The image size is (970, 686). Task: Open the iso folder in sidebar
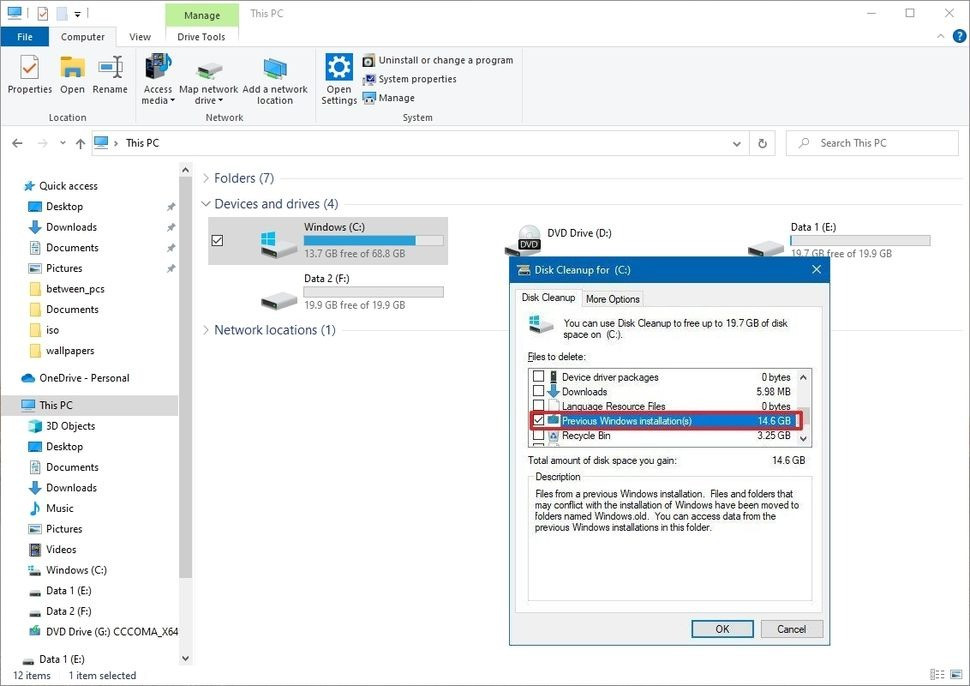pyautogui.click(x=45, y=330)
